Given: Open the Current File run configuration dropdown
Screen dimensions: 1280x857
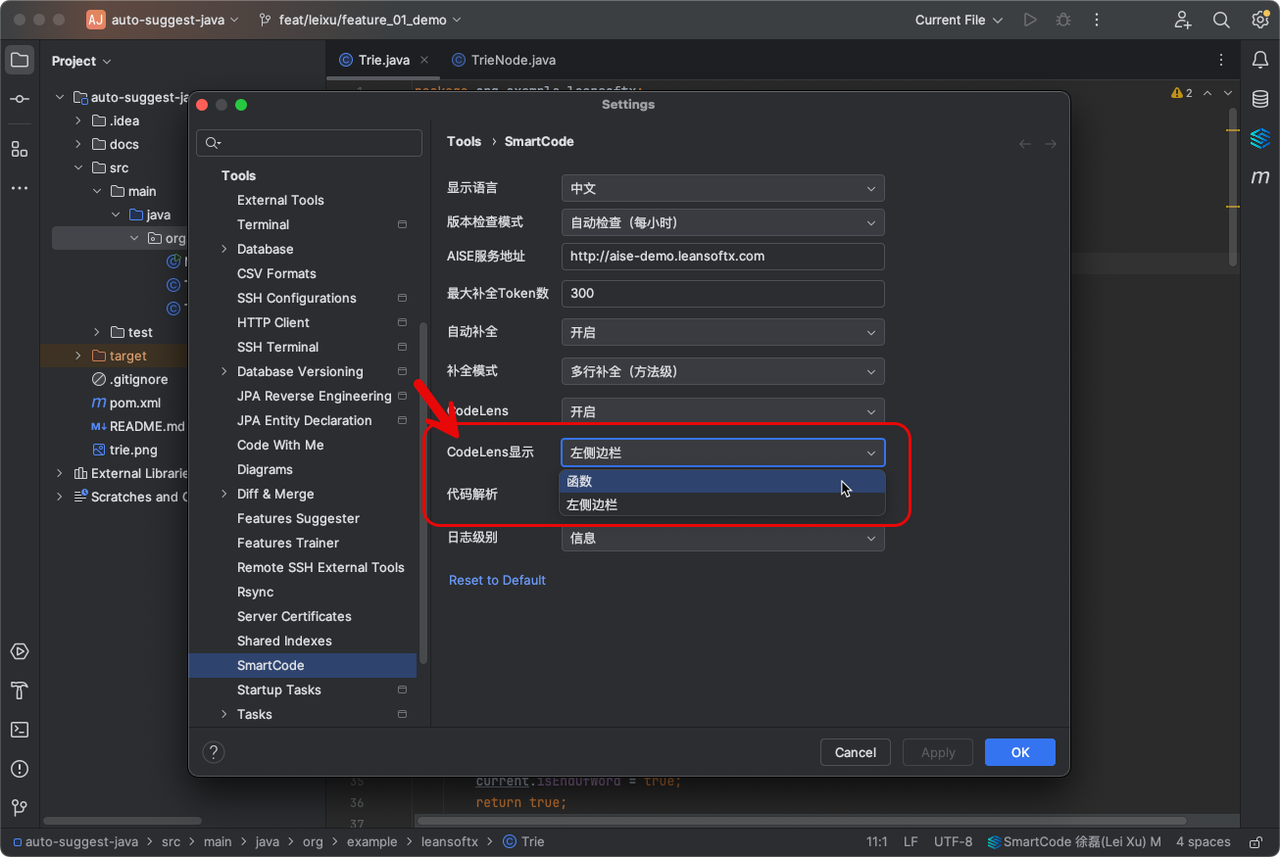Looking at the screenshot, I should (959, 20).
